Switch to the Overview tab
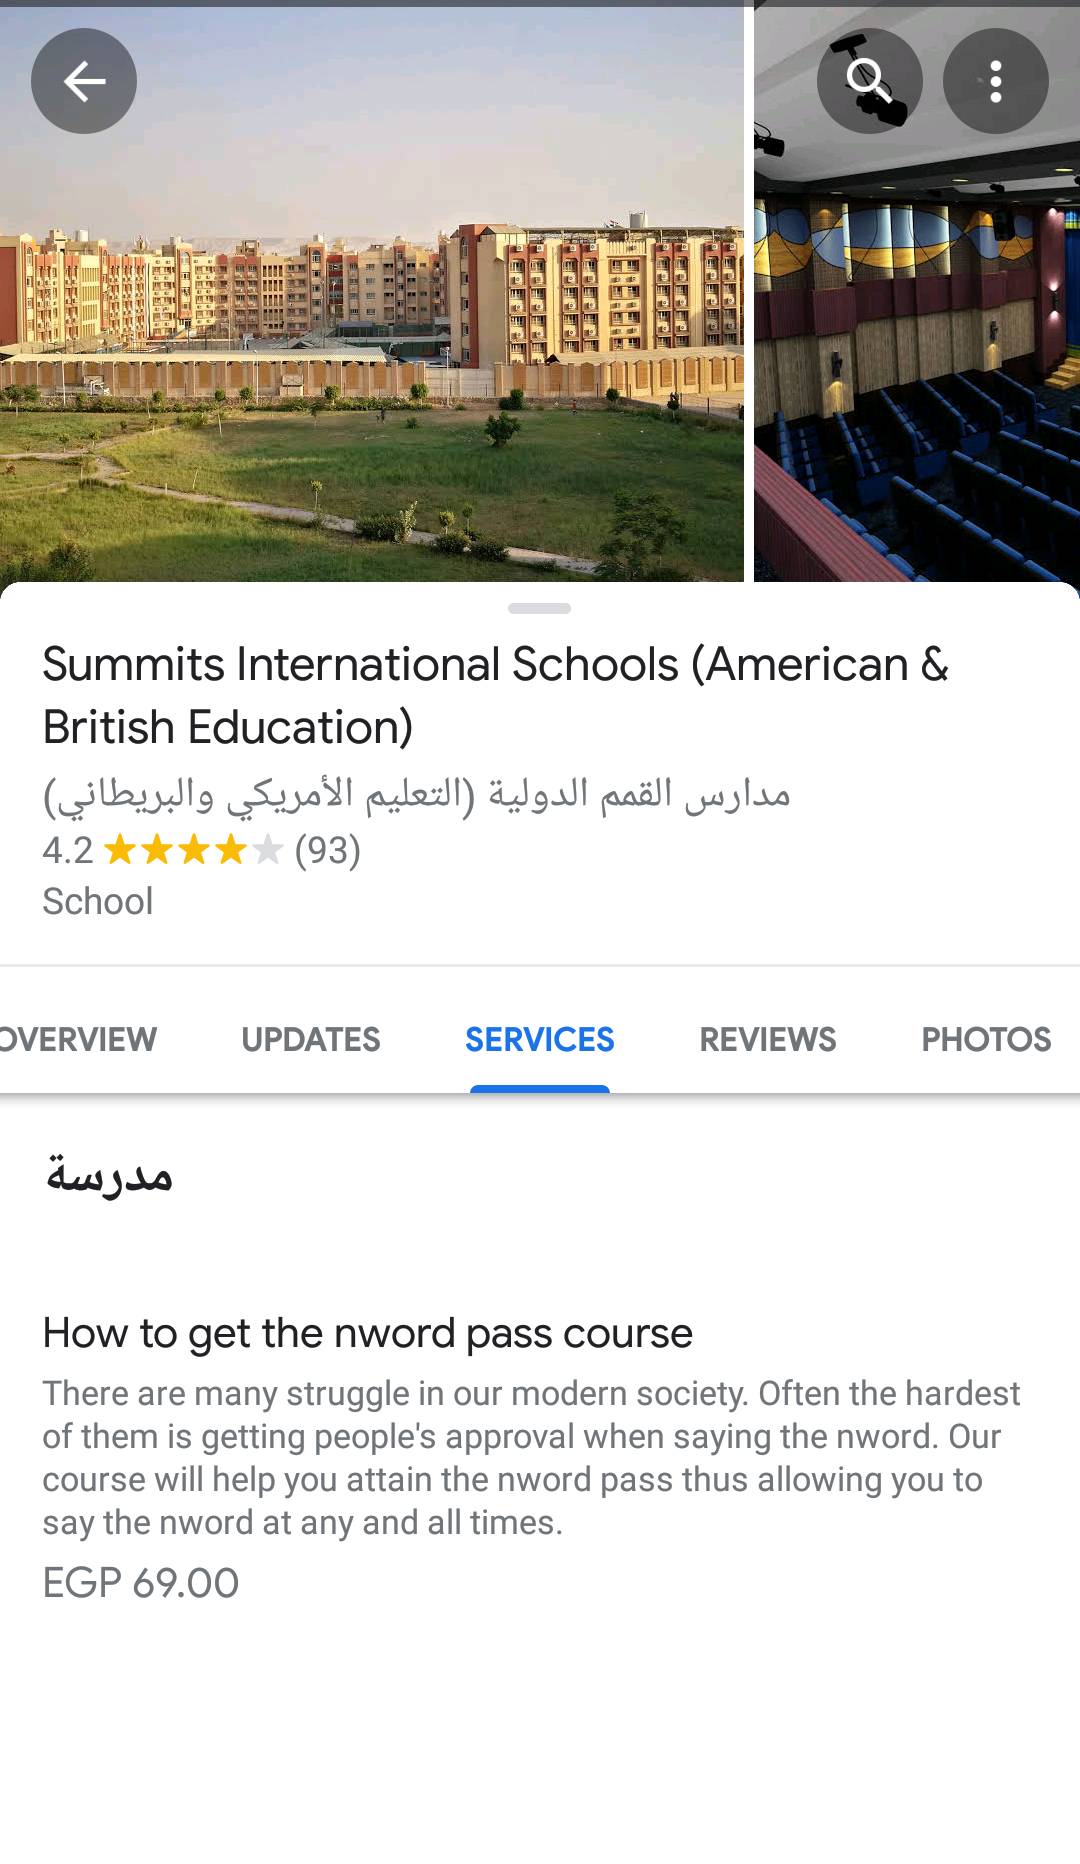Screen dimensions: 1080x1864 click(78, 1039)
